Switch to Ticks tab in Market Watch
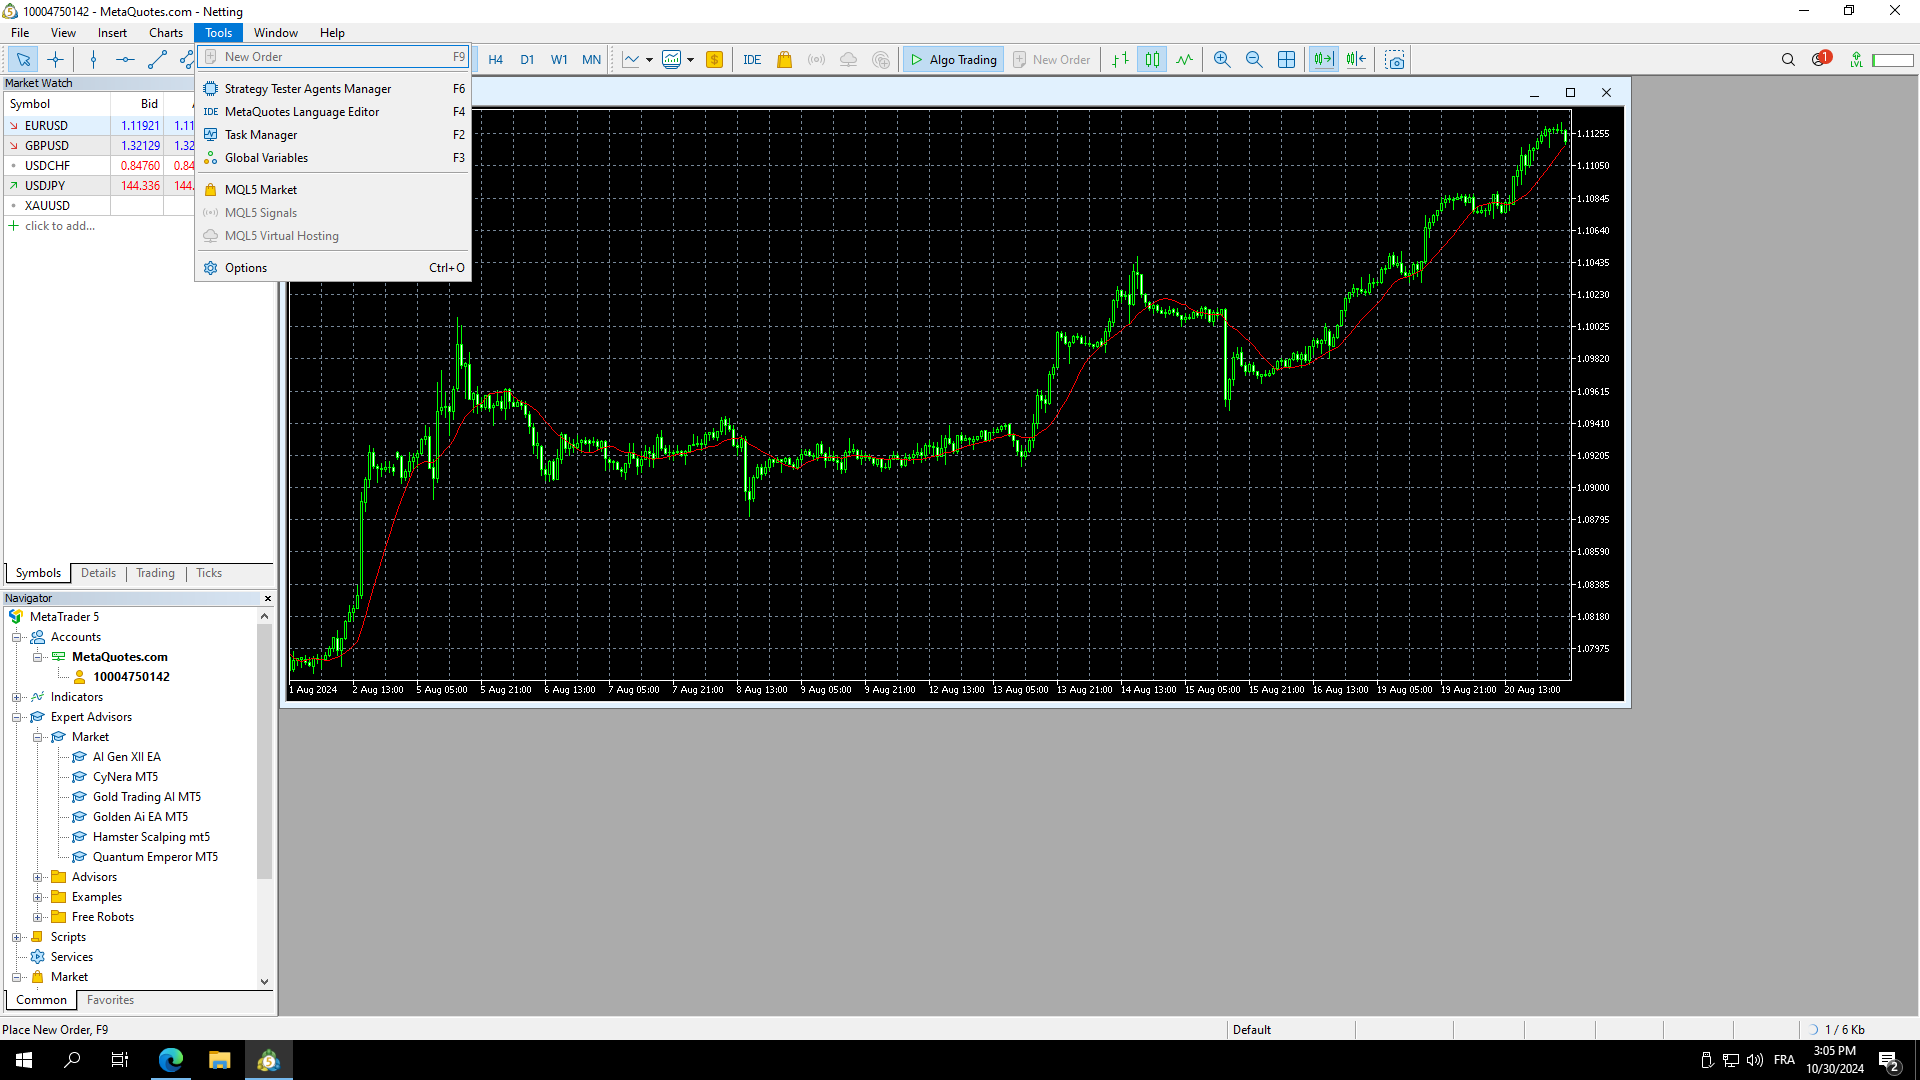 coord(209,573)
